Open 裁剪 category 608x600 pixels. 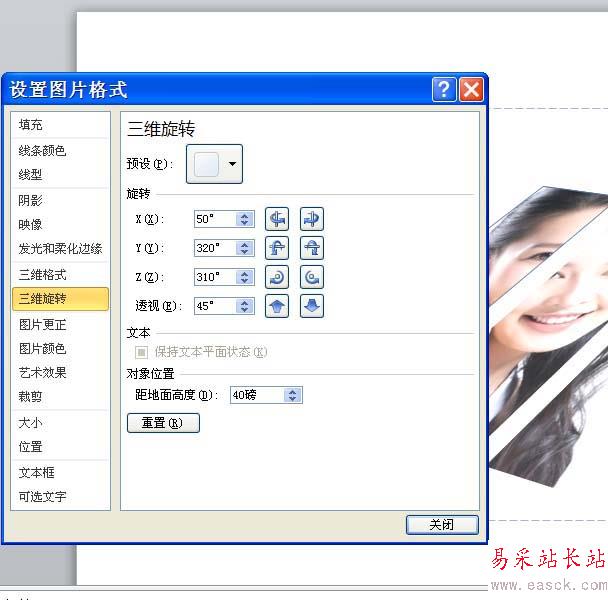point(60,396)
